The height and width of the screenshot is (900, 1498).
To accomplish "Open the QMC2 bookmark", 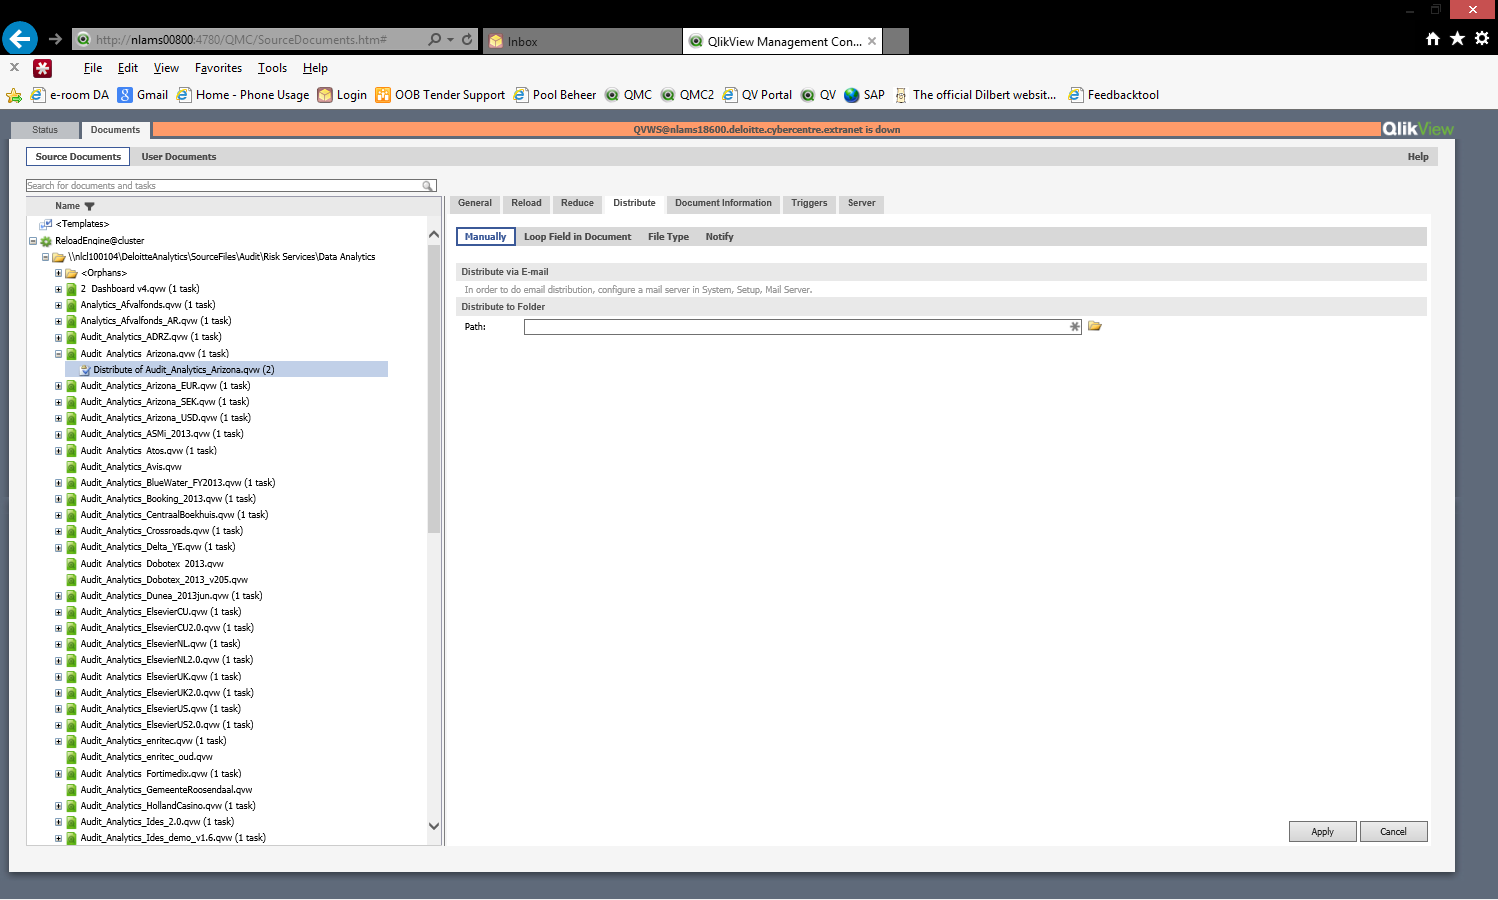I will (687, 95).
